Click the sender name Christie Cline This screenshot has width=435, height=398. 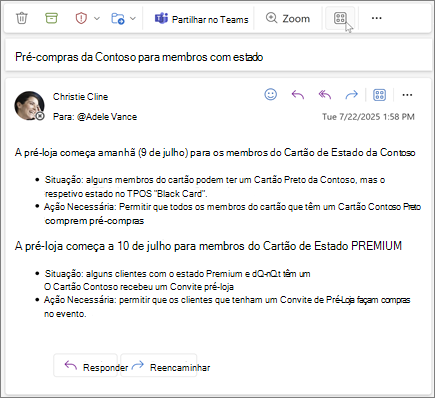coord(80,97)
